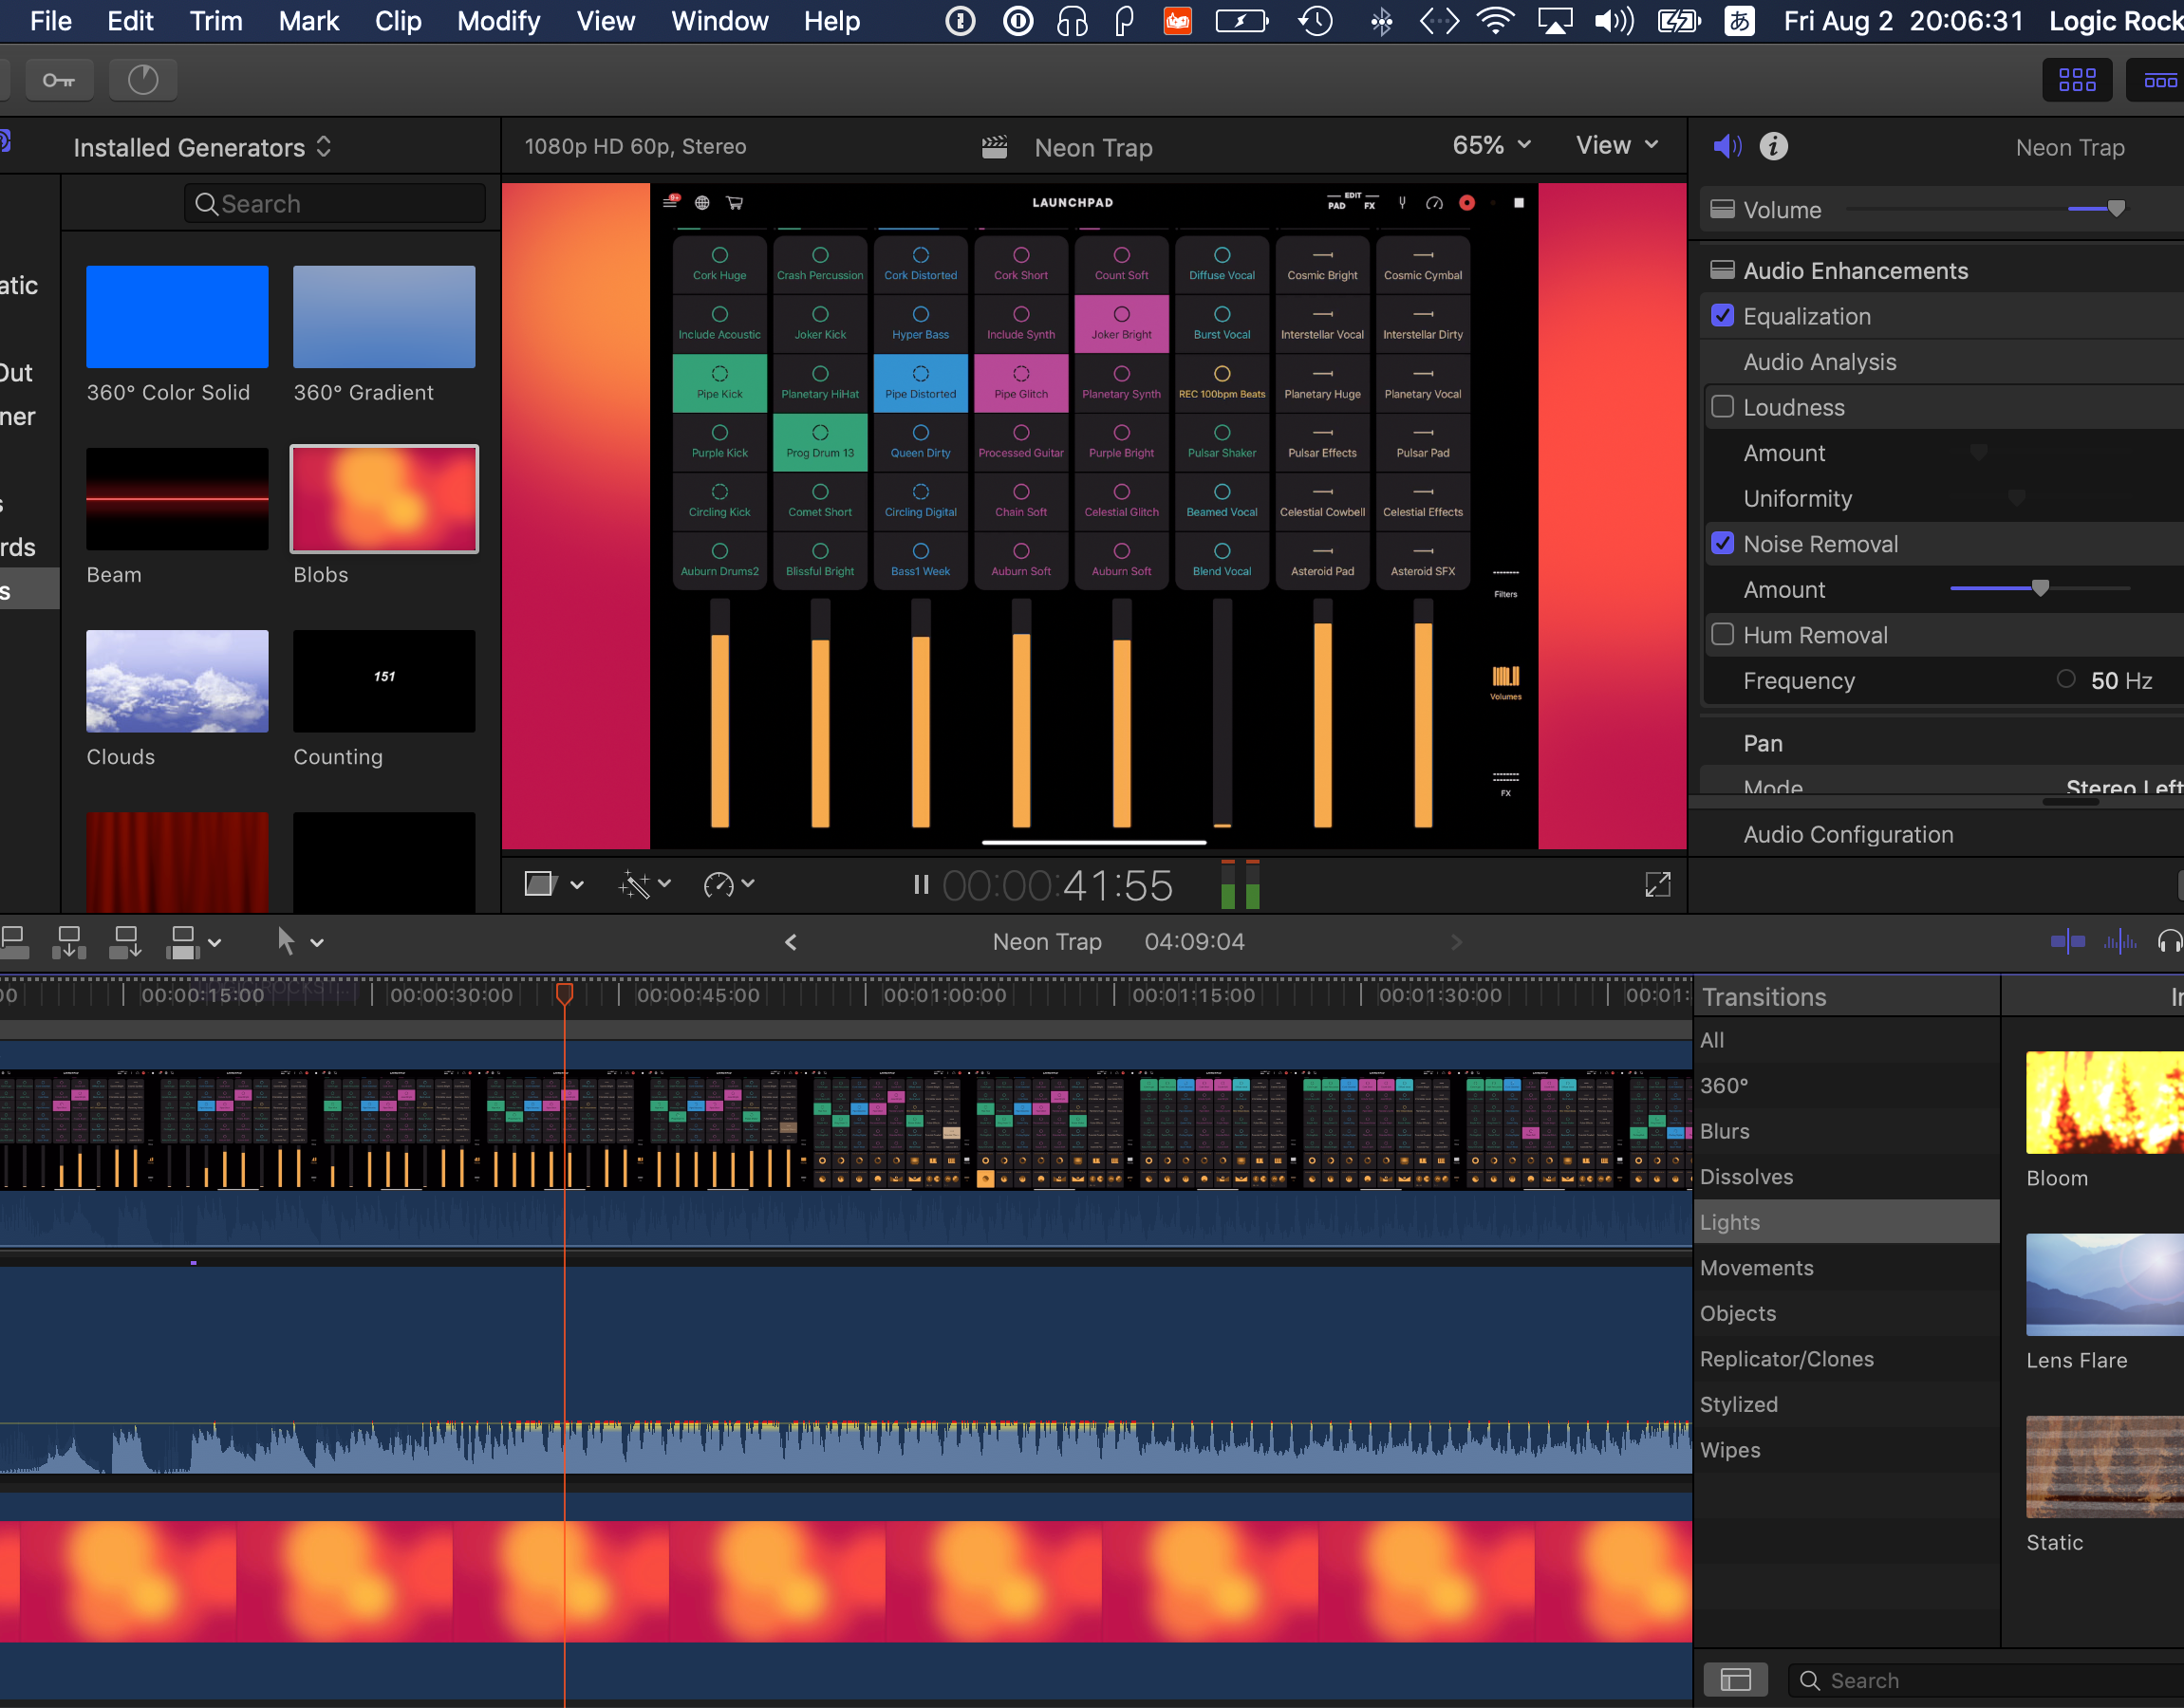2184x1708 pixels.
Task: Toggle solo headphones icon
Action: [2169, 942]
